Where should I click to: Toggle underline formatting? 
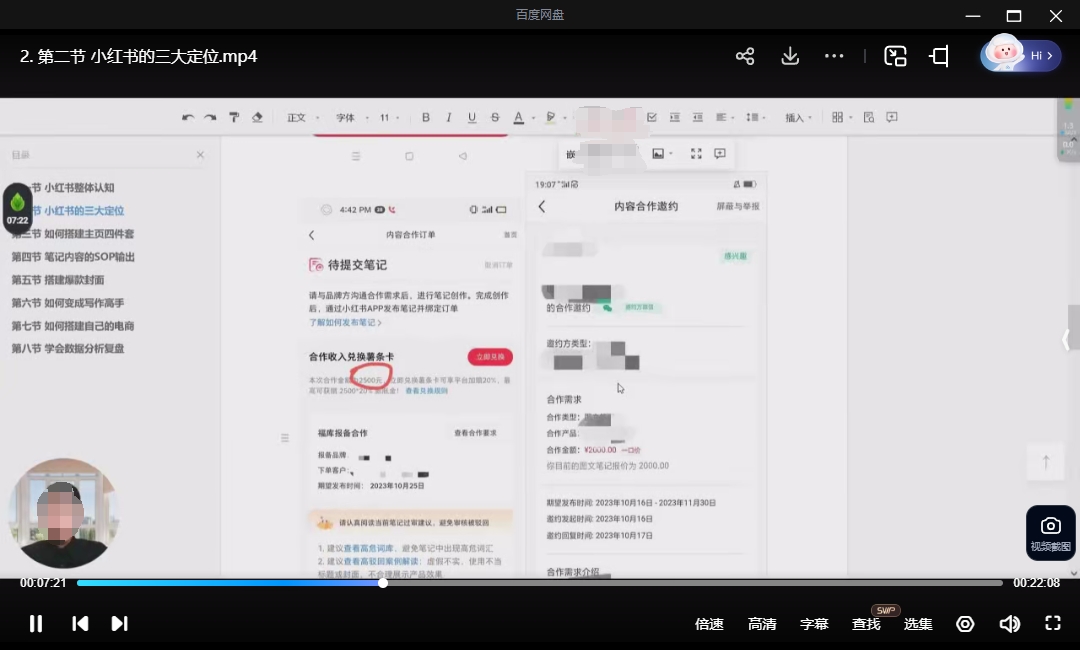[472, 118]
